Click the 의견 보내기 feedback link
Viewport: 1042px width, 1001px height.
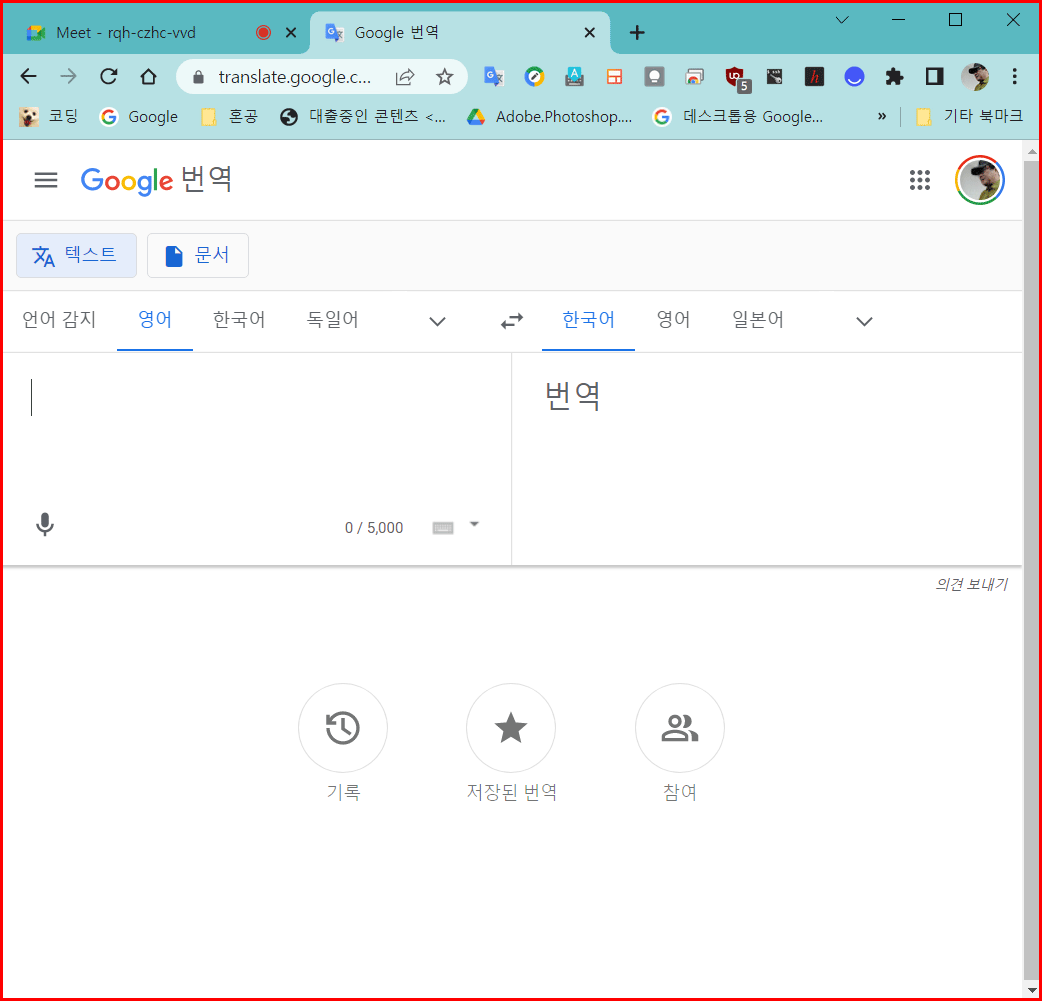(x=971, y=584)
